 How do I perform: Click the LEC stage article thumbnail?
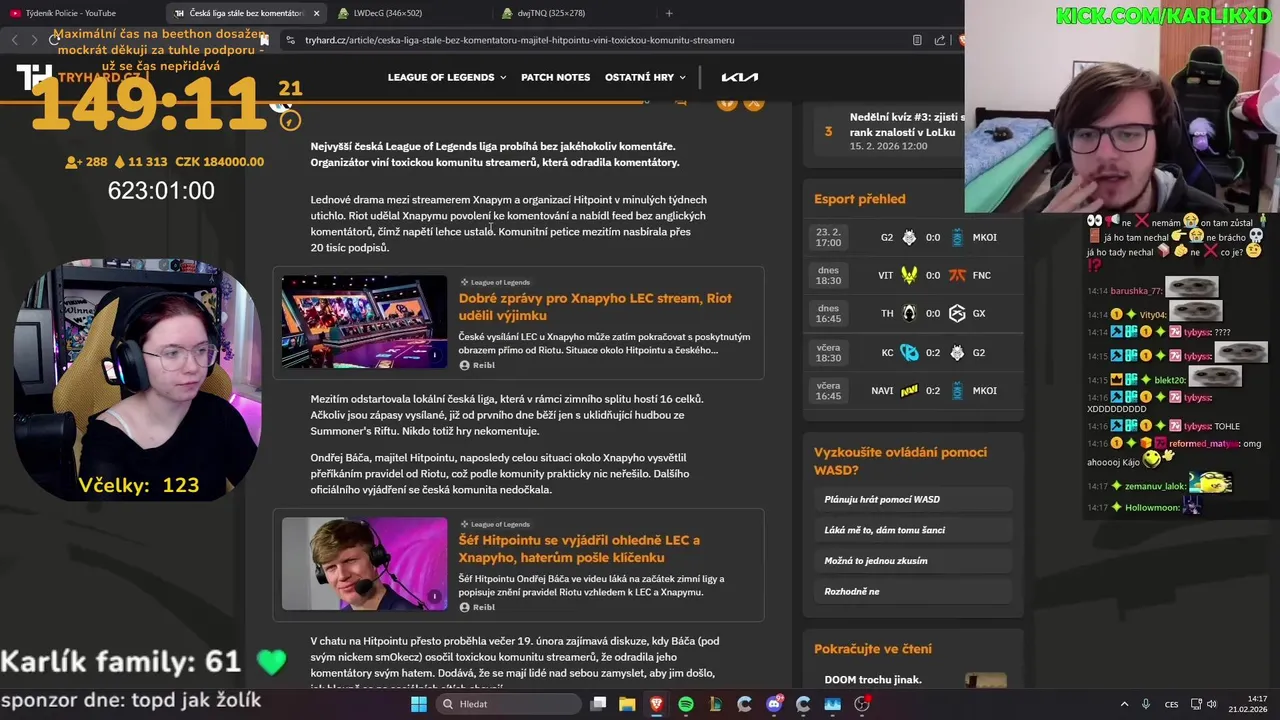pos(364,321)
